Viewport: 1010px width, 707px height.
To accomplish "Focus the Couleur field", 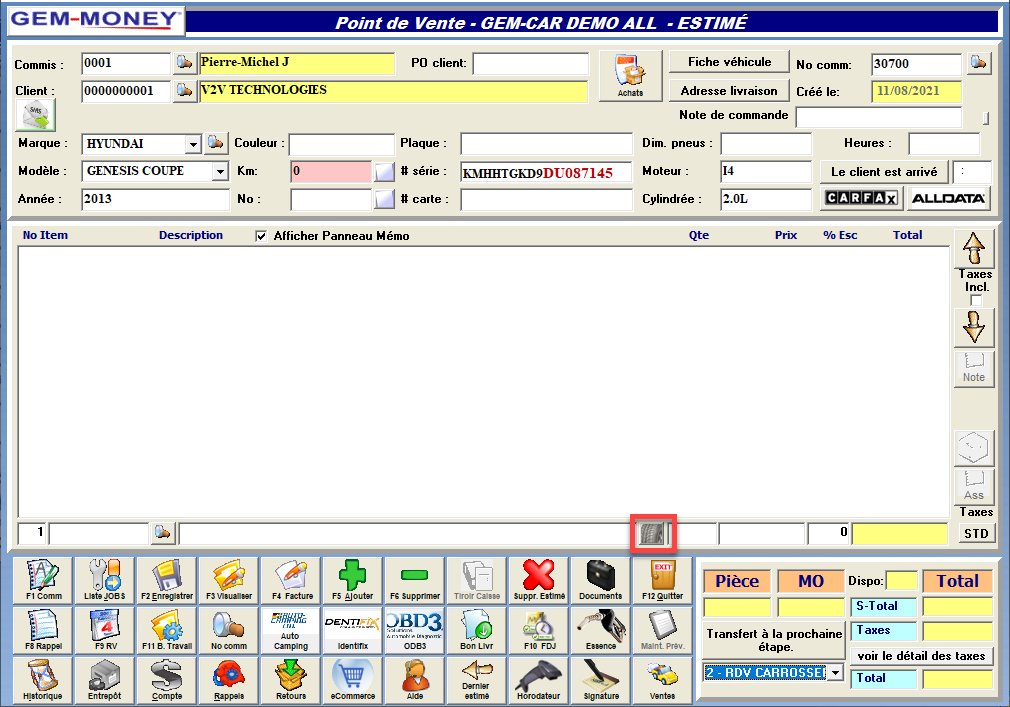I will (341, 144).
